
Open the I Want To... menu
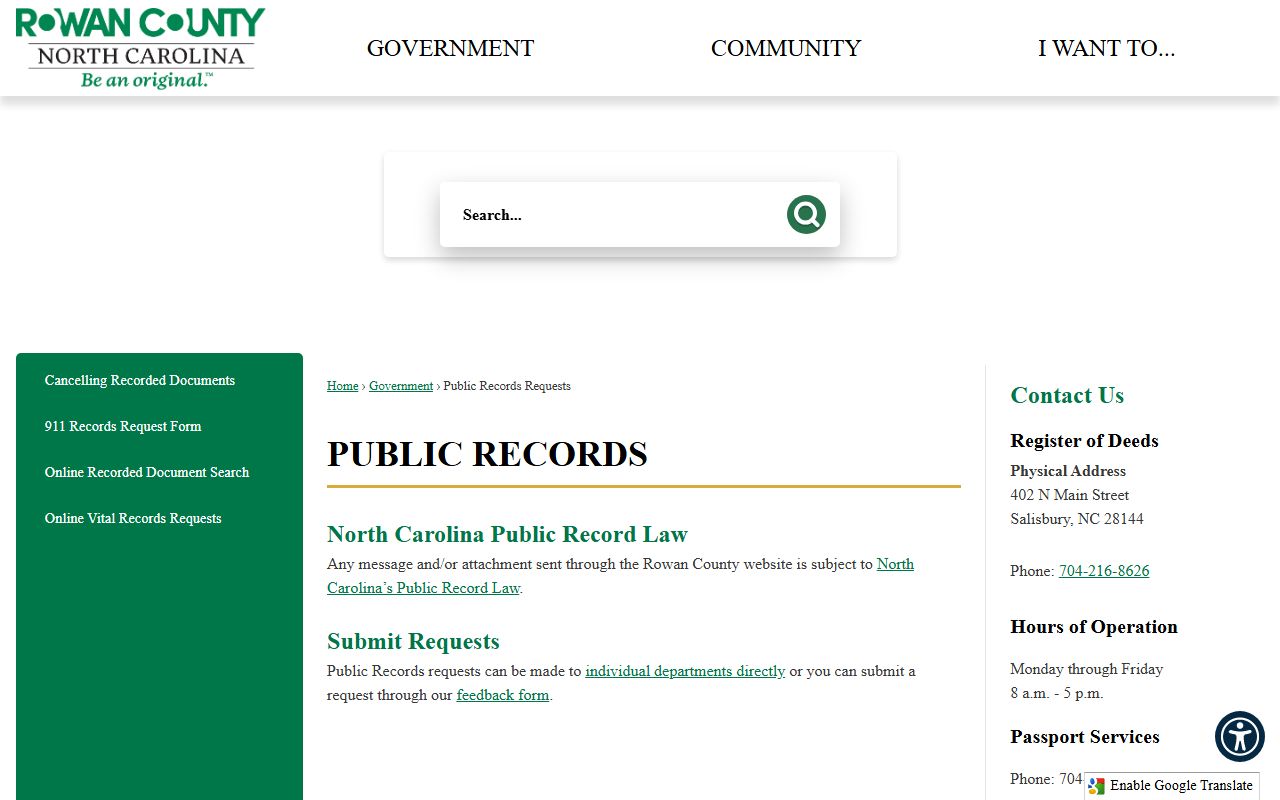tap(1106, 48)
